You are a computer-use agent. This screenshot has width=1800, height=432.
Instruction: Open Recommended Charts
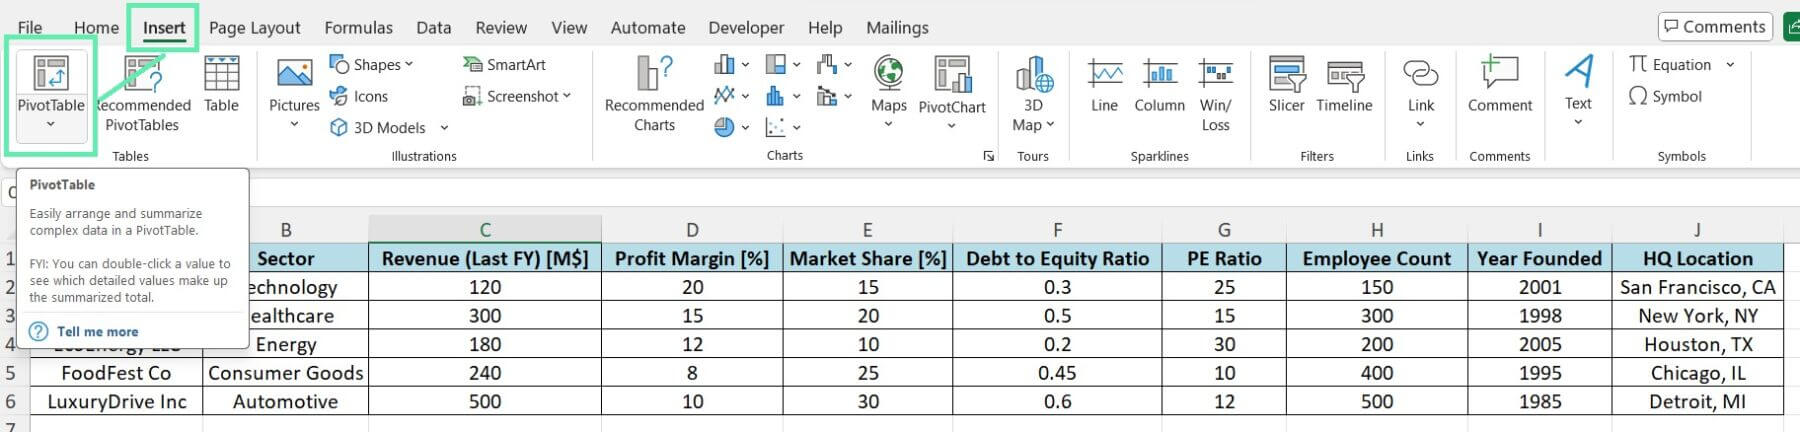pyautogui.click(x=654, y=94)
